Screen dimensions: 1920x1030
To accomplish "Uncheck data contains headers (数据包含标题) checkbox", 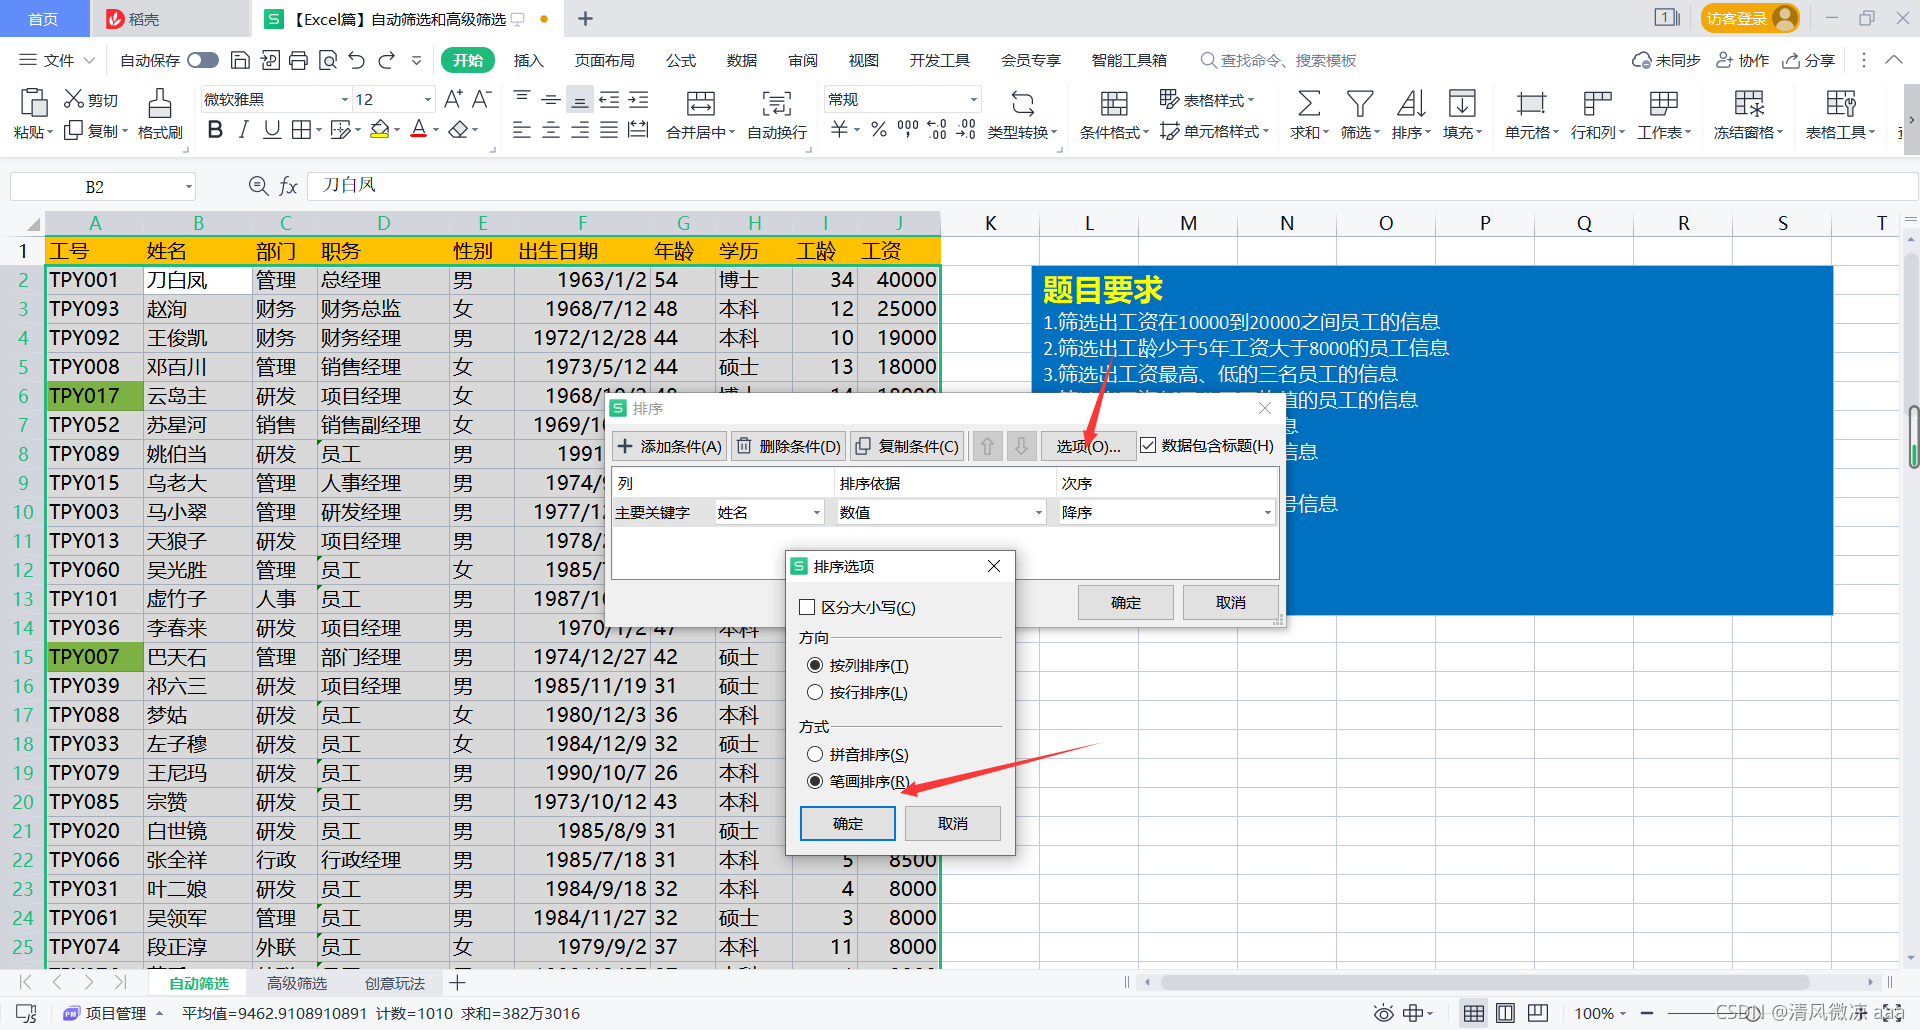I will pos(1148,445).
